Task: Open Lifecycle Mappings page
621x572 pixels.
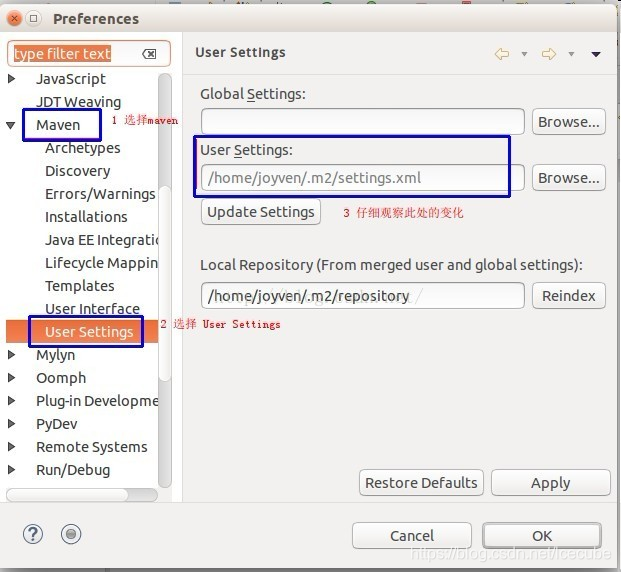Action: (101, 263)
